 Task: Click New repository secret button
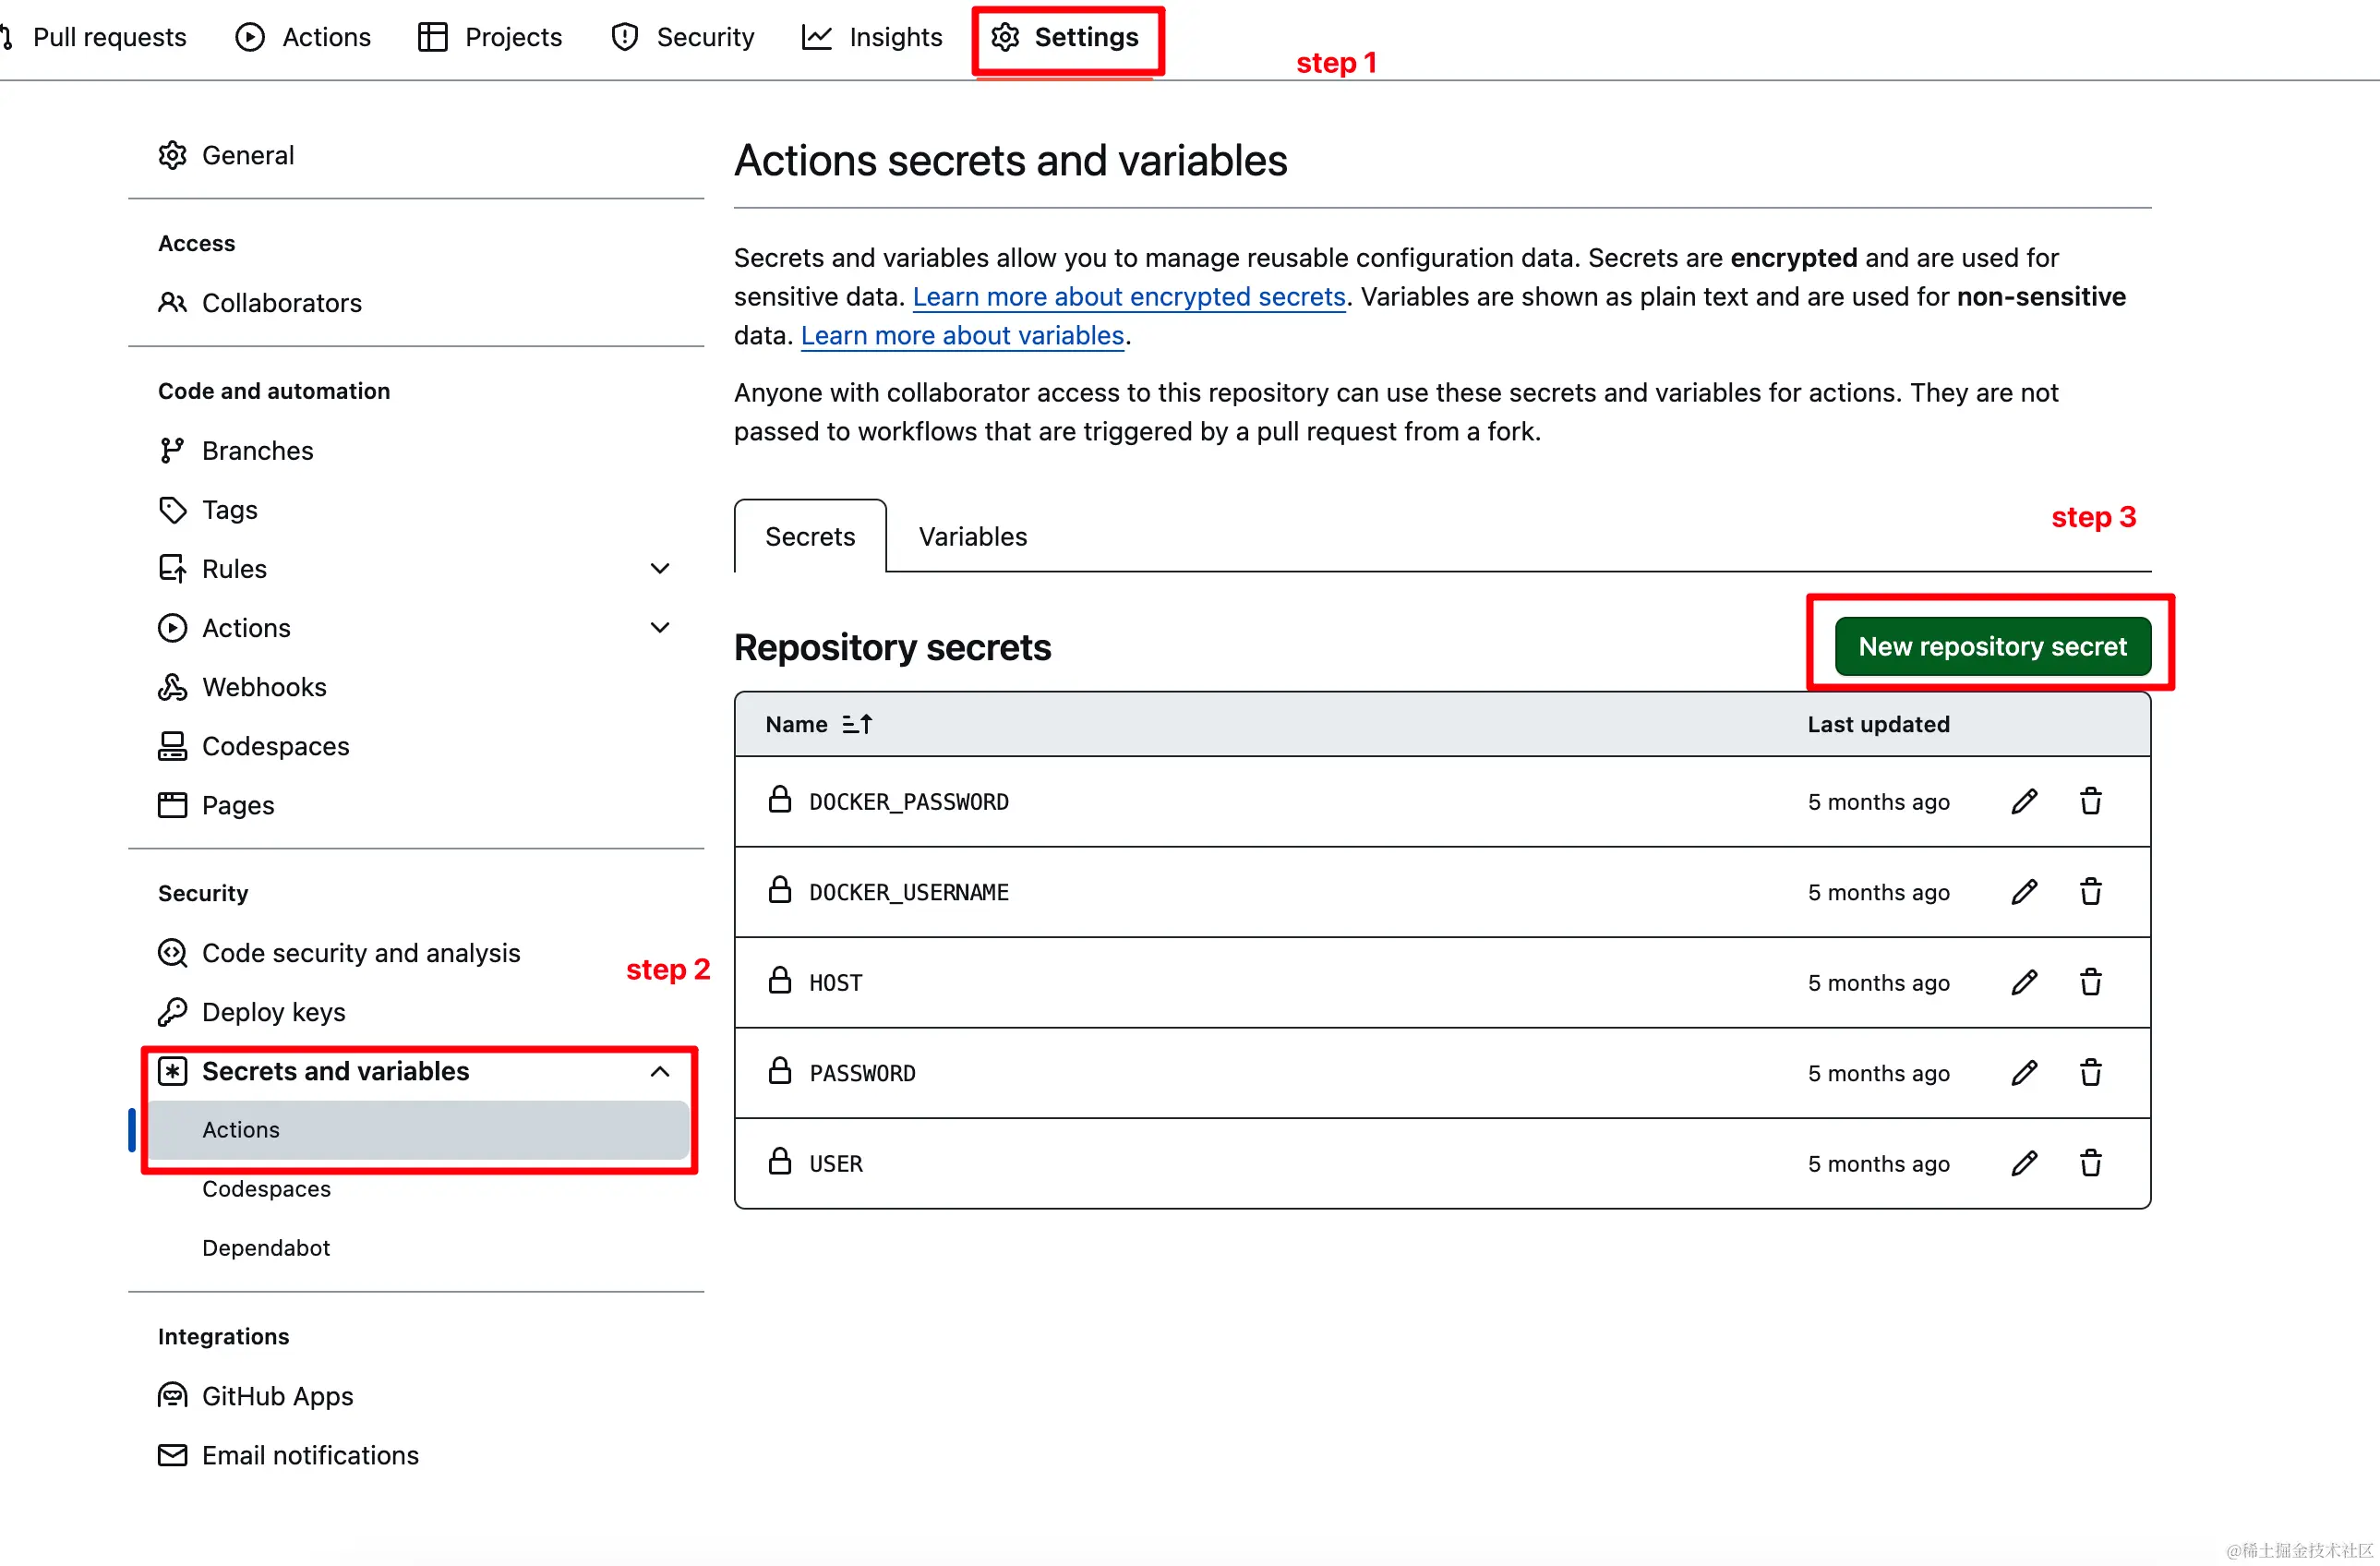pyautogui.click(x=1992, y=646)
